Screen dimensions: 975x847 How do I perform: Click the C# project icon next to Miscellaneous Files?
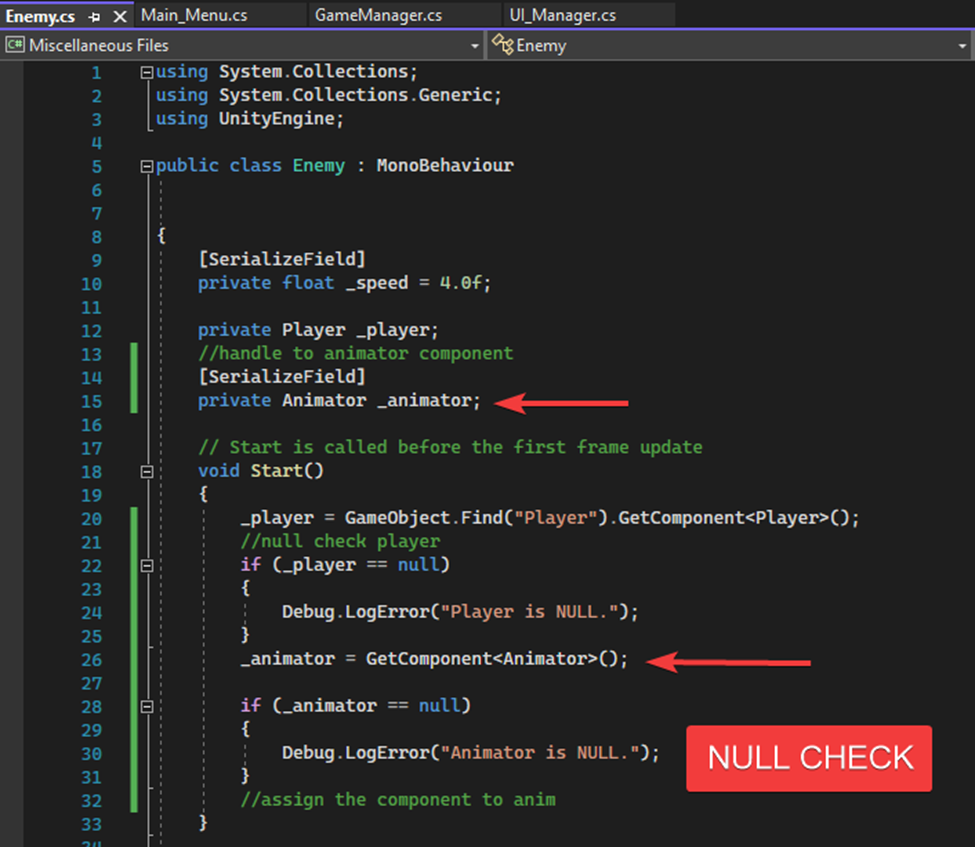click(x=14, y=45)
